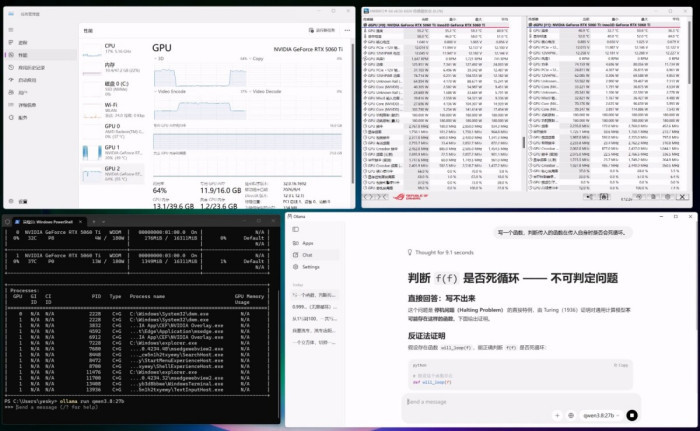The image size is (700, 431).
Task: Open new tab in Windows Terminal
Action: click(94, 222)
